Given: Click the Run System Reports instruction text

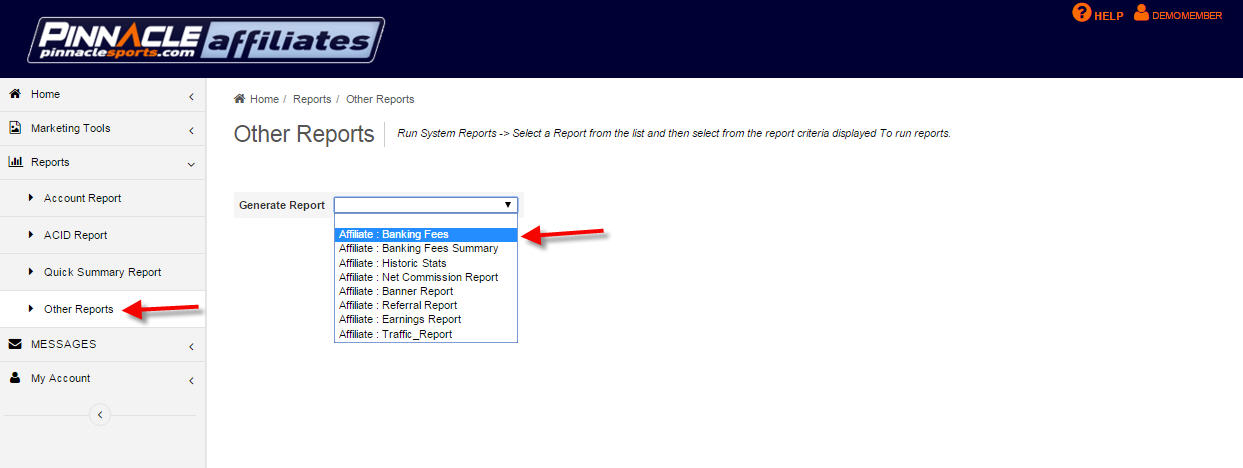Looking at the screenshot, I should (x=674, y=133).
